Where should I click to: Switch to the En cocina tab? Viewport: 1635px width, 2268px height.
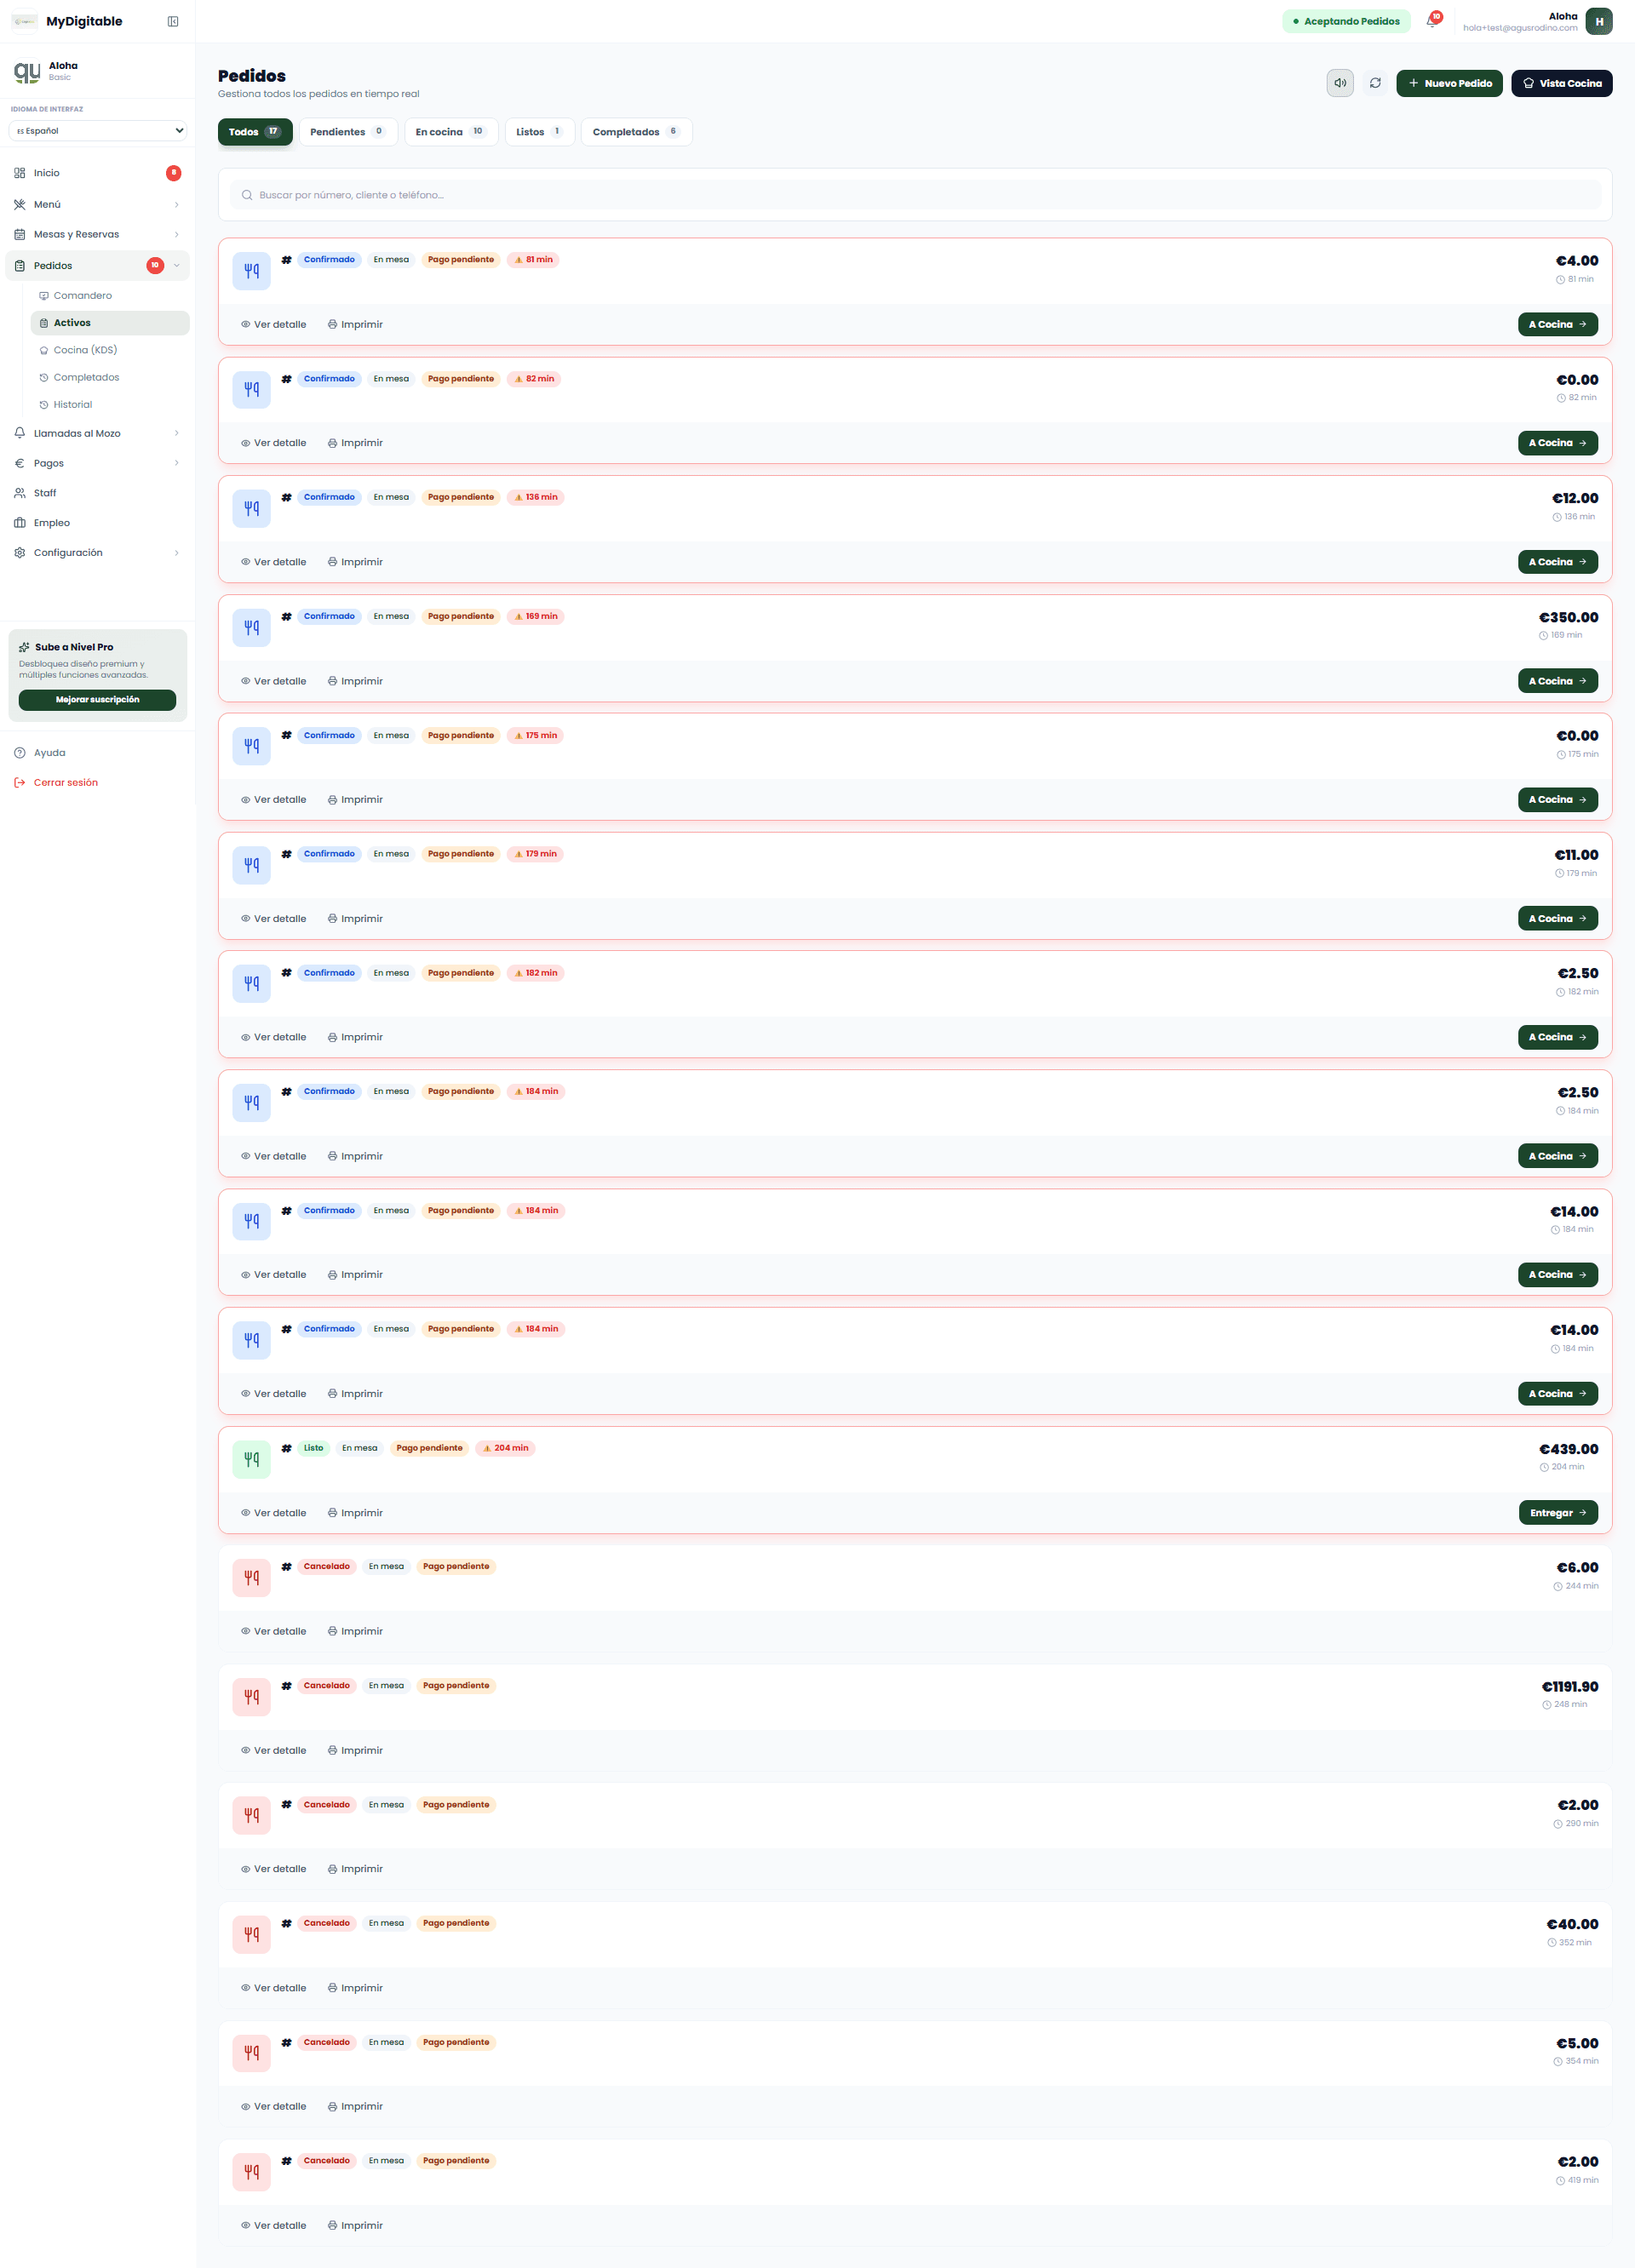[451, 132]
